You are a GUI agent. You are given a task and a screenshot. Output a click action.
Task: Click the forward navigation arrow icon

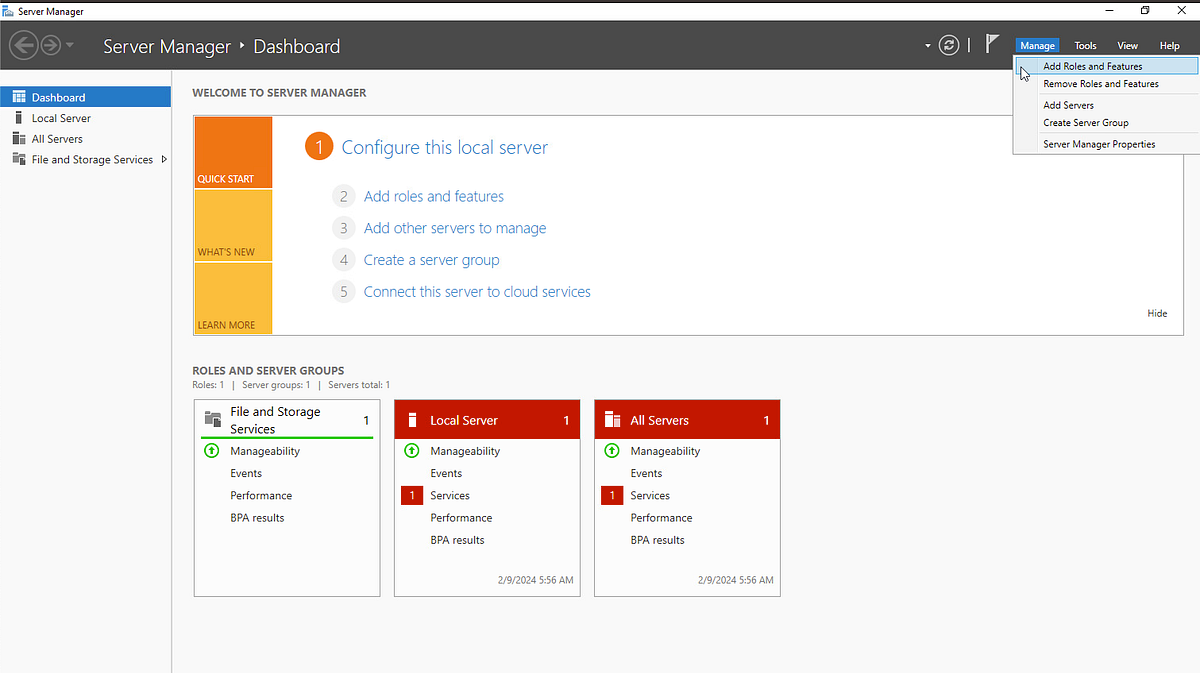[x=50, y=45]
